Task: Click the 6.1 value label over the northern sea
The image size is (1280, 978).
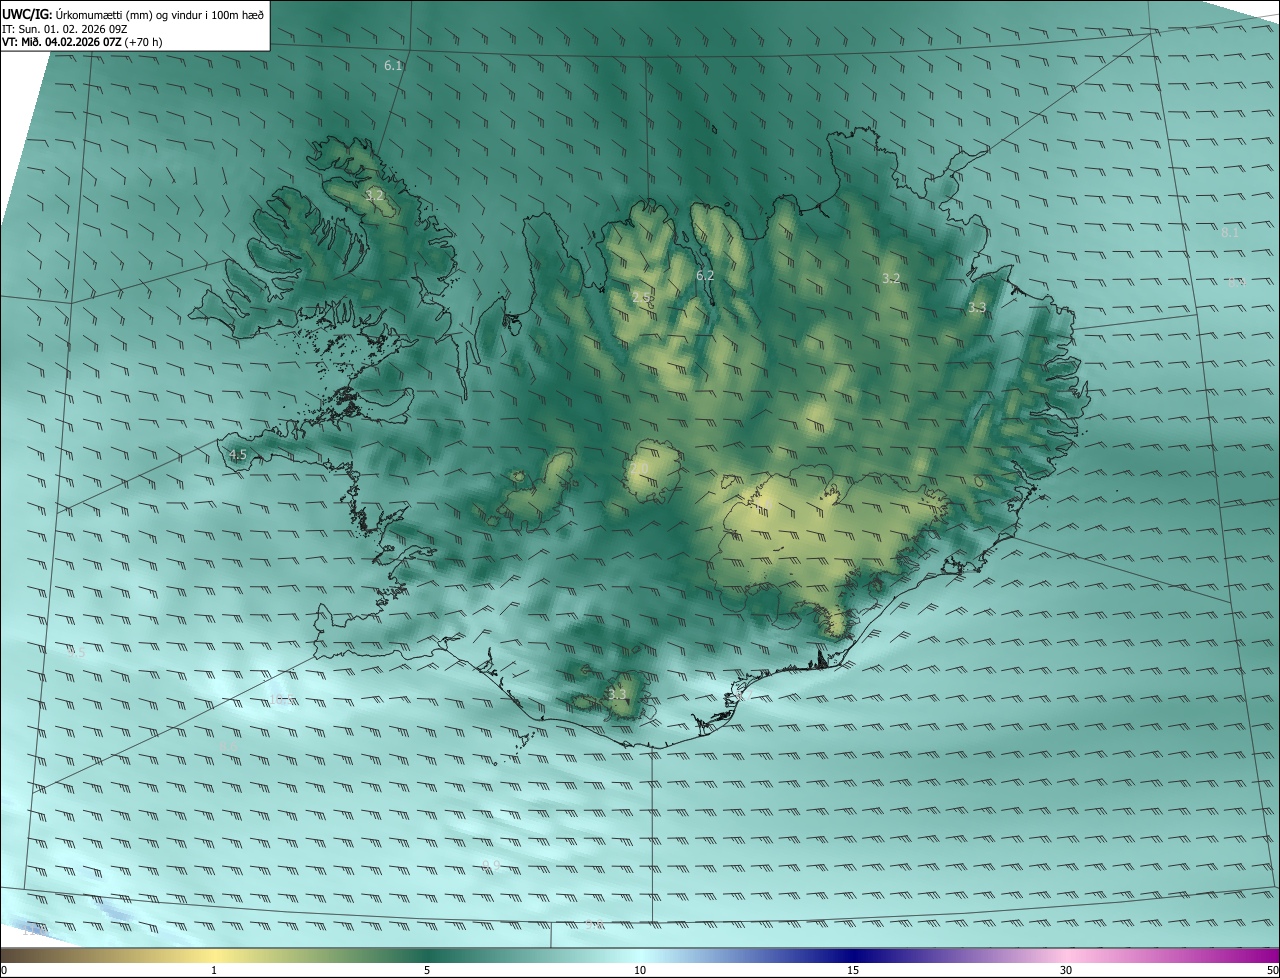Action: click(393, 66)
